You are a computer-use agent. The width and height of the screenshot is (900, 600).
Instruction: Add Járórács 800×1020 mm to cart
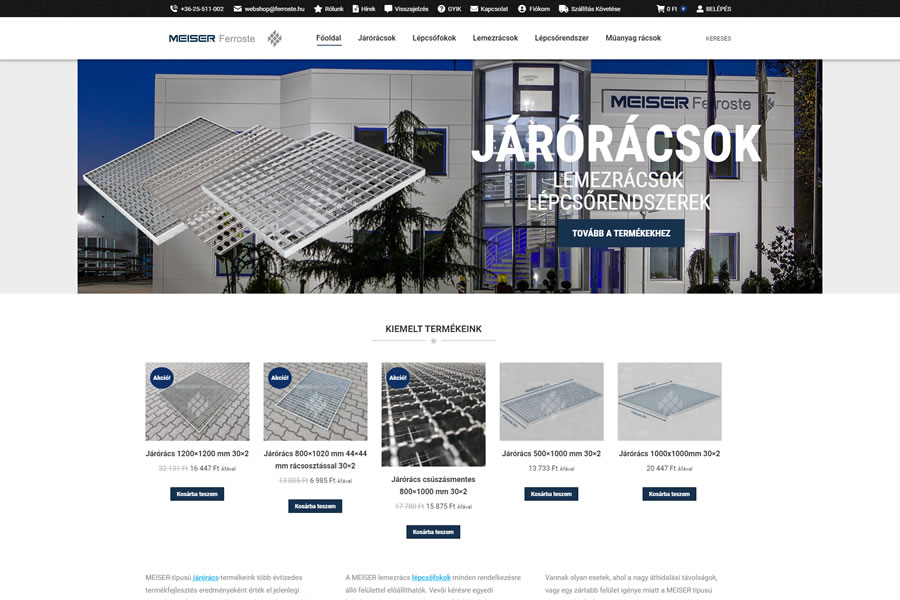tap(315, 506)
